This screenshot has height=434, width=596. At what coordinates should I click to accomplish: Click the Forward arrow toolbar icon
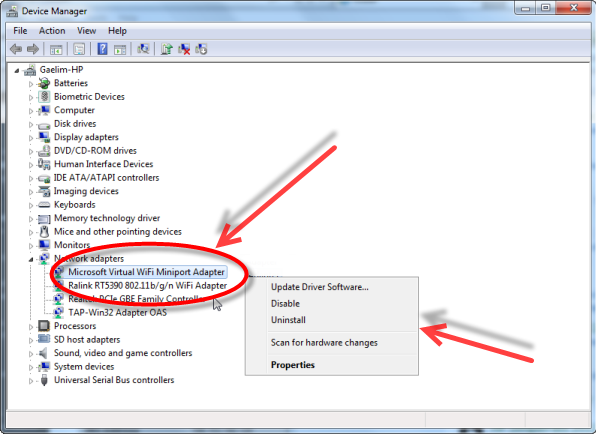(x=33, y=49)
